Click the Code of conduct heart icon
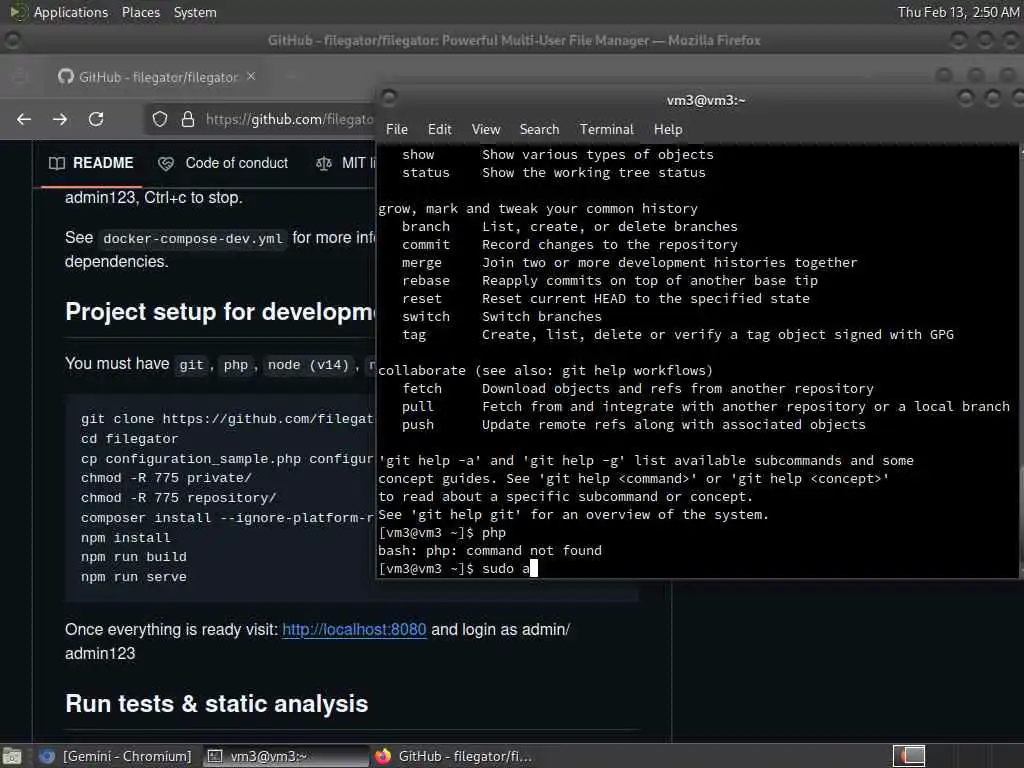The width and height of the screenshot is (1024, 768). [x=166, y=163]
